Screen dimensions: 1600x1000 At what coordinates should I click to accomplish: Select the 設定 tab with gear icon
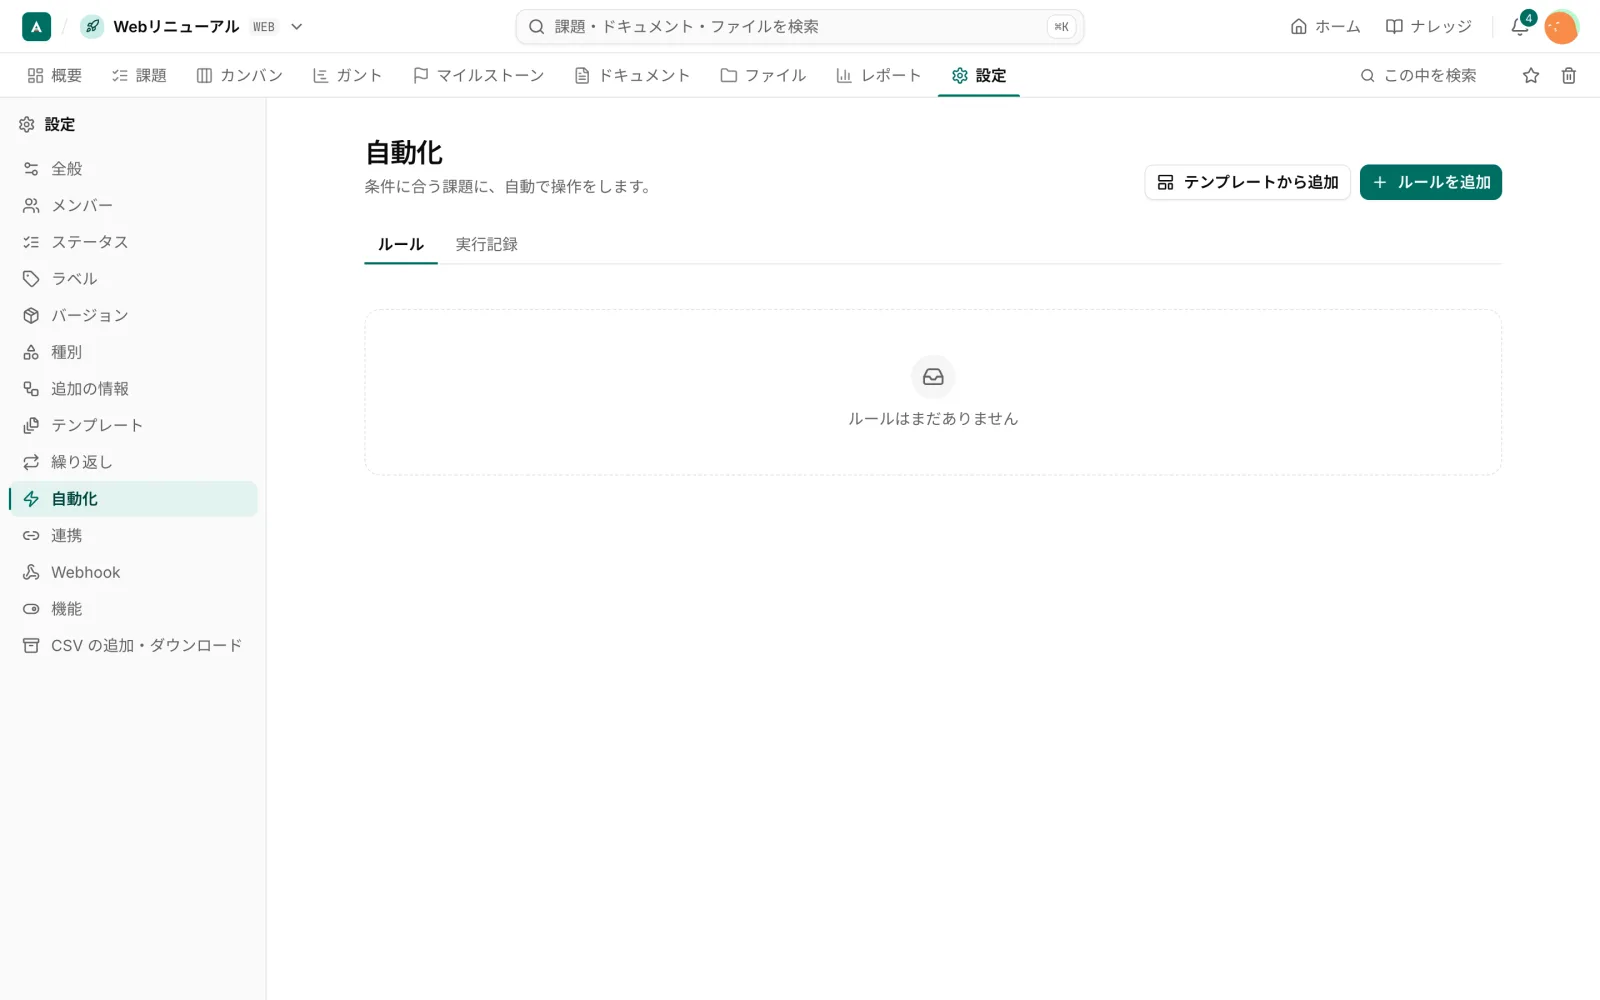click(x=979, y=75)
